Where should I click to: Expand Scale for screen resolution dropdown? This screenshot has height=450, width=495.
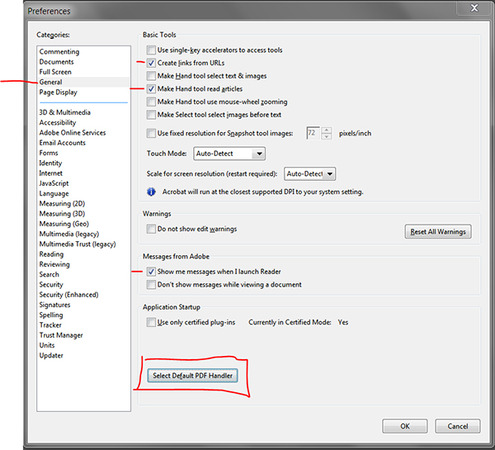(310, 174)
